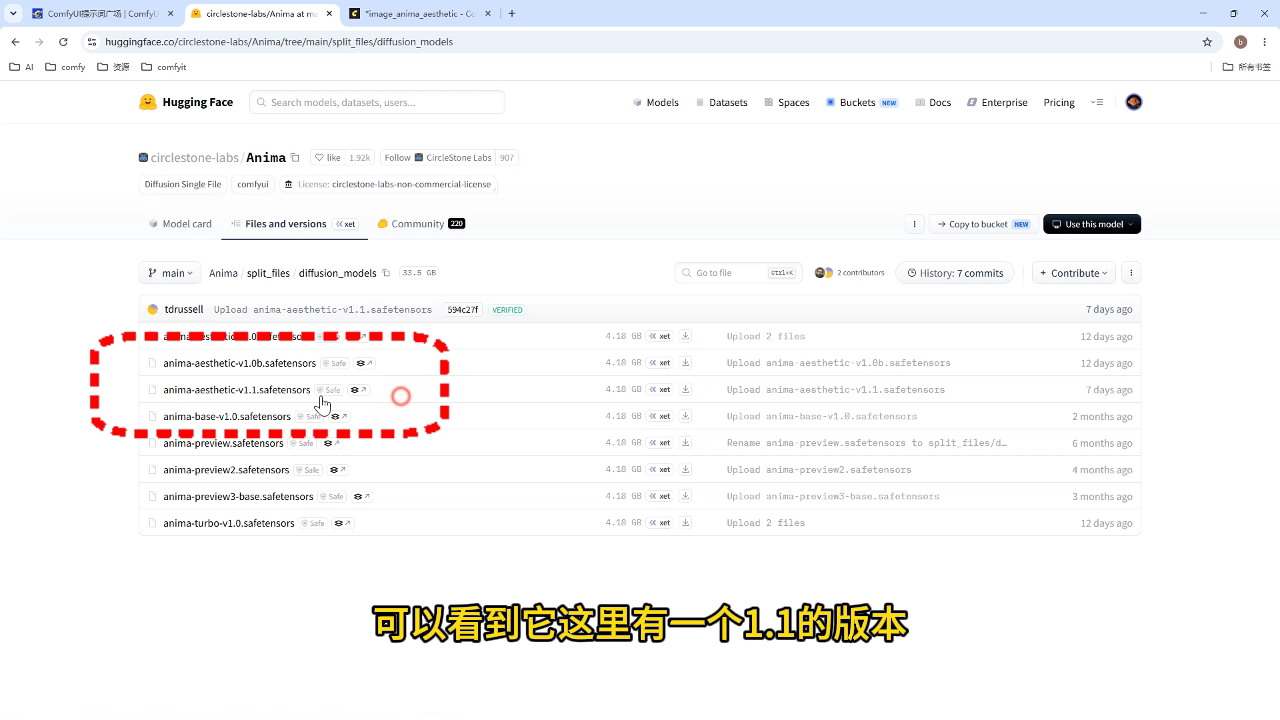Open the tdrussell user profile link
Screen dimensions: 1280x720
point(184,310)
